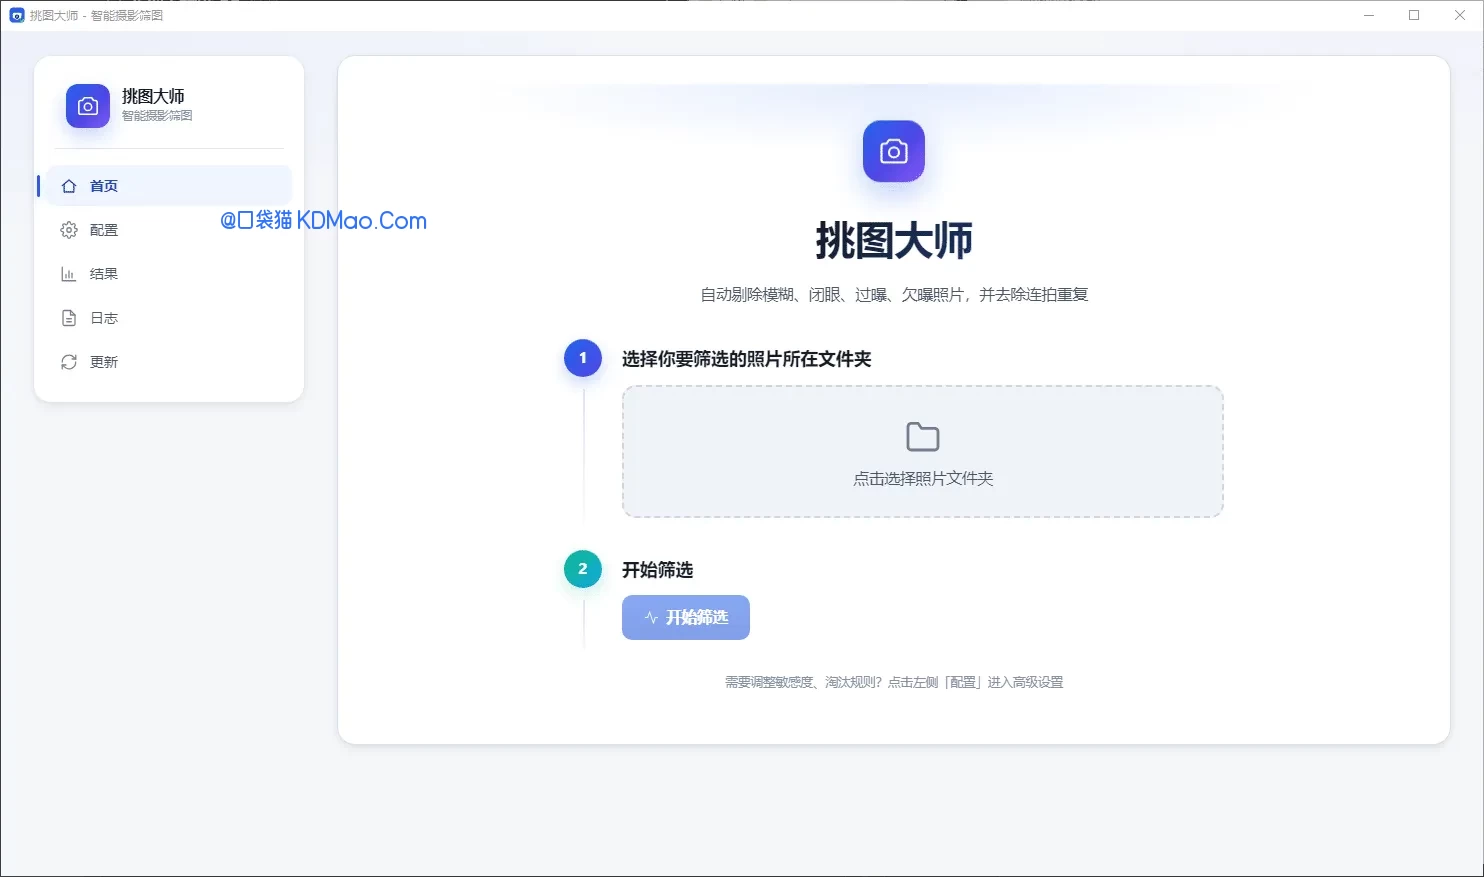Click sidebar 智能摄影筛图 subtitle
Screen dimensions: 1484x877
pos(157,116)
